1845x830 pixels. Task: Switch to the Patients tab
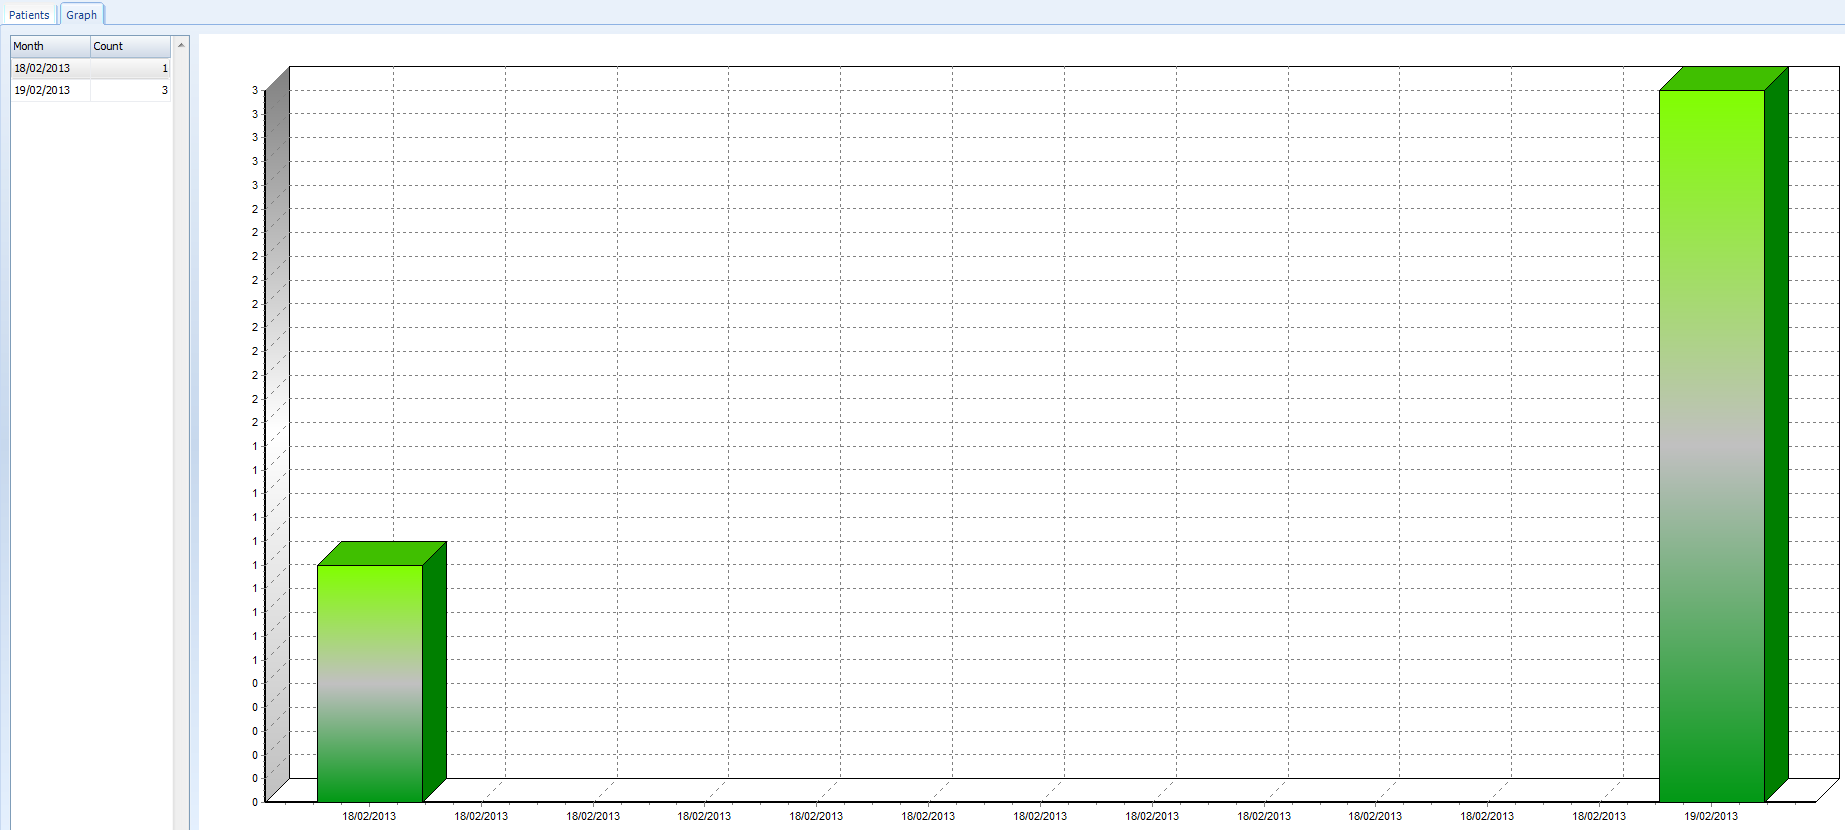point(29,15)
